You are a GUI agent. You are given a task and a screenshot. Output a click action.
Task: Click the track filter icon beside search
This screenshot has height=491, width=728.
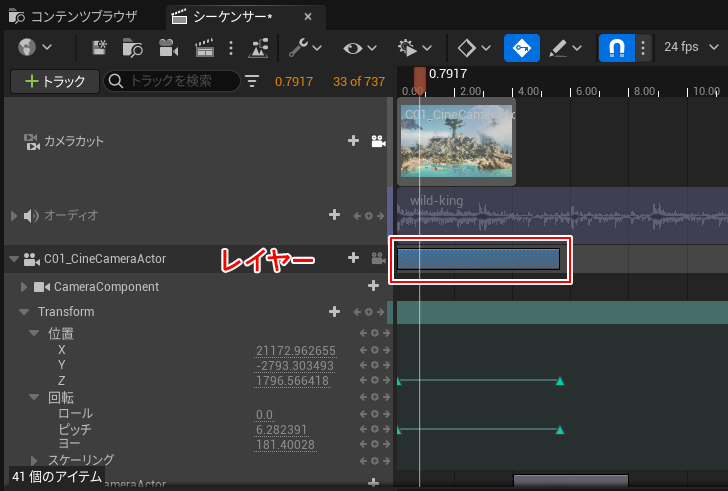tap(251, 81)
